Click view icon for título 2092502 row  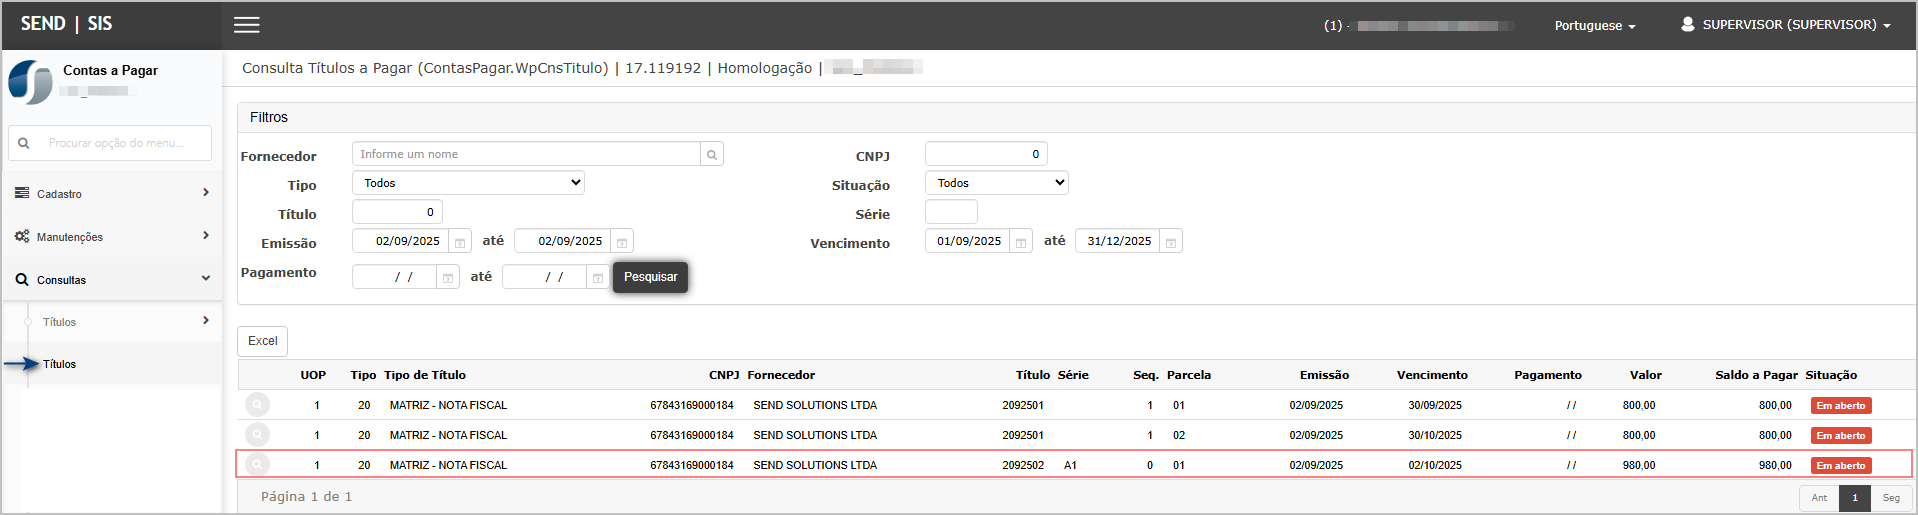(x=258, y=465)
